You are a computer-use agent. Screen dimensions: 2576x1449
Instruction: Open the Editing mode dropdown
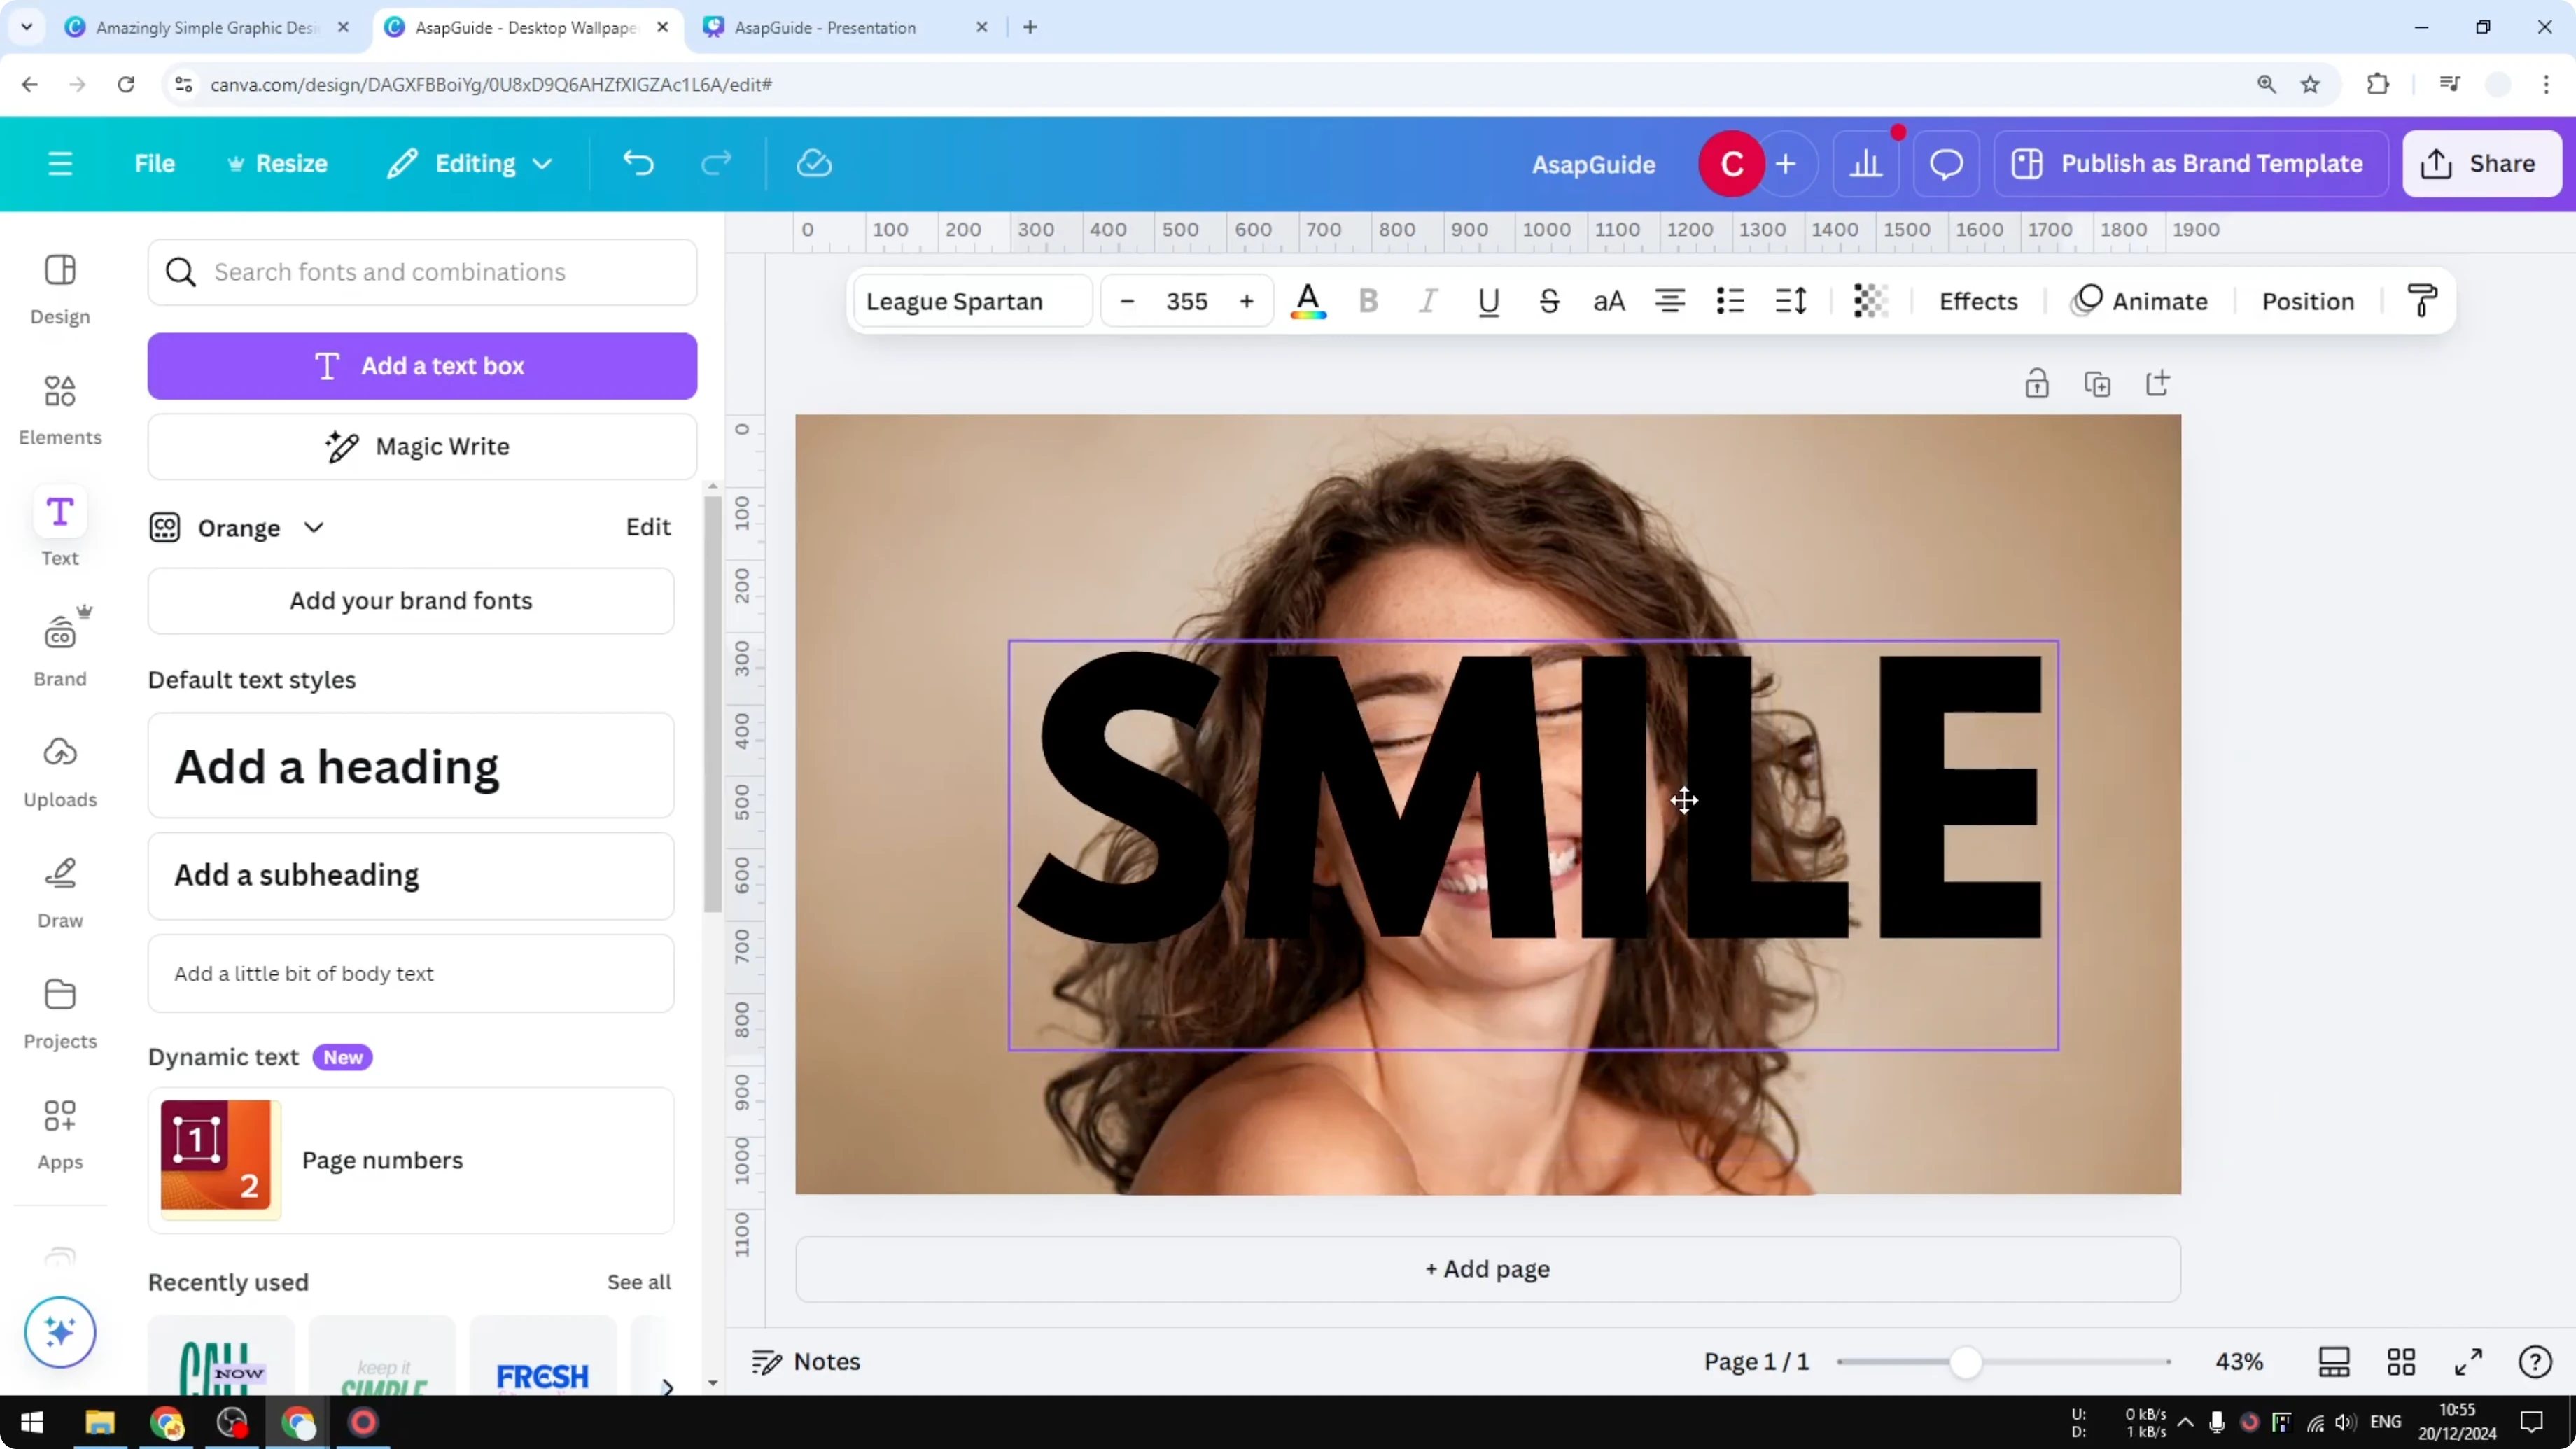coord(467,163)
